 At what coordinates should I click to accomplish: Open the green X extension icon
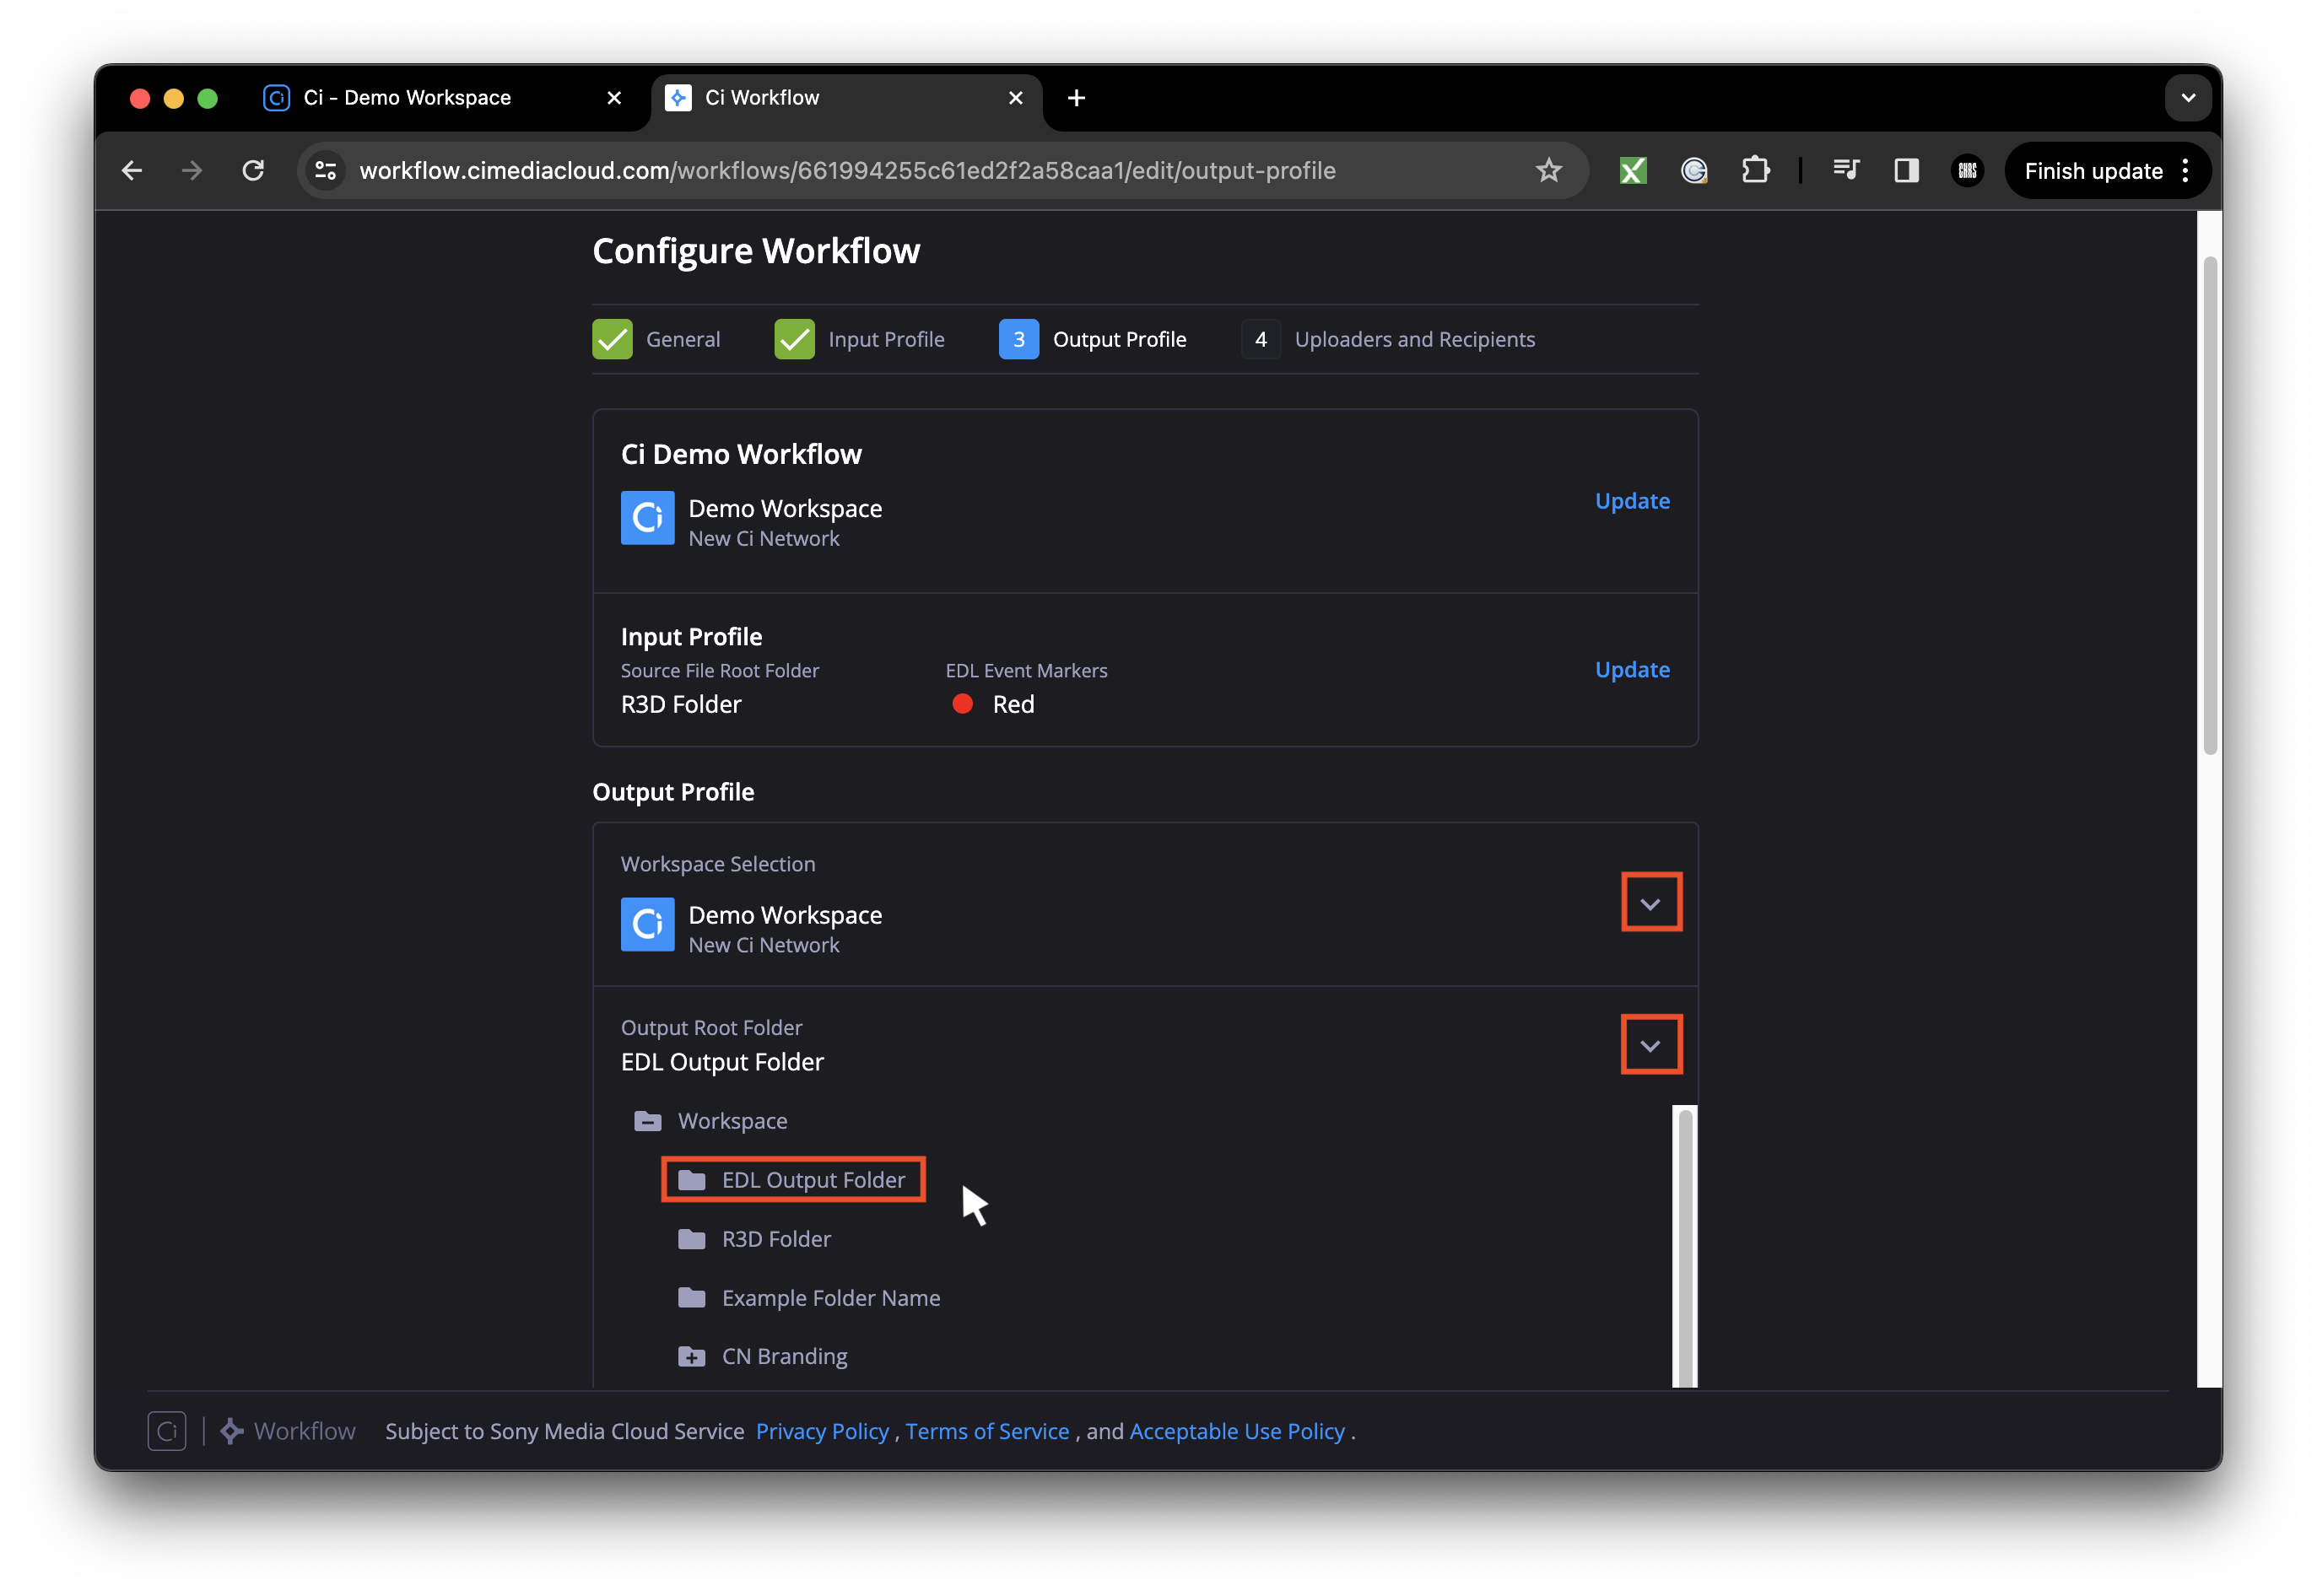click(x=1632, y=171)
